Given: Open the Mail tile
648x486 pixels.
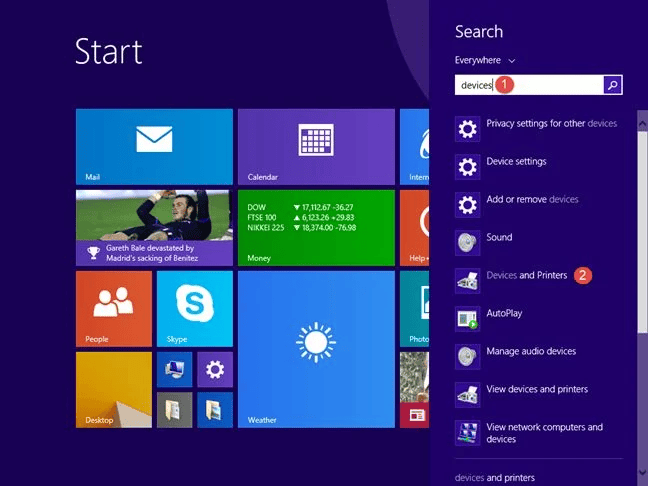Looking at the screenshot, I should 154,147.
